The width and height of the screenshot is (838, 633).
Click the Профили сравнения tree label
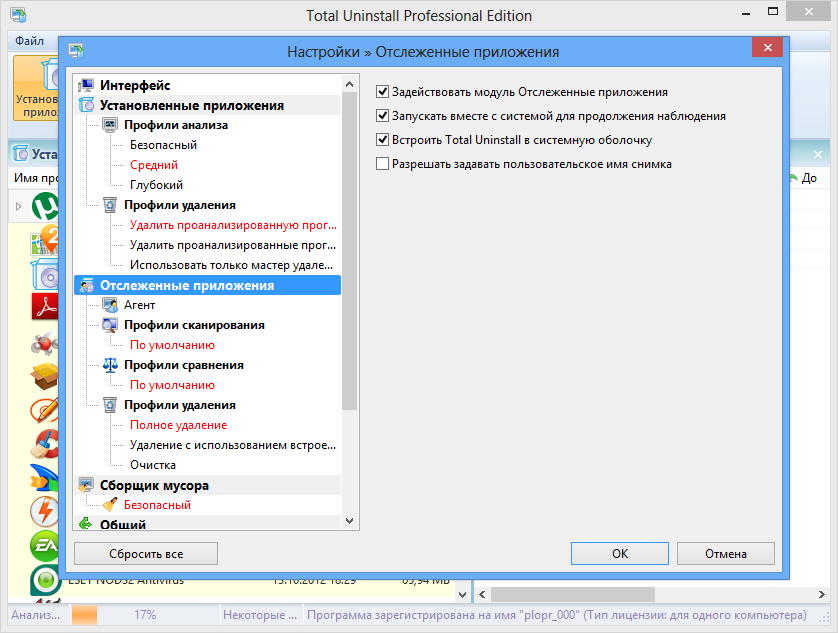click(x=184, y=365)
